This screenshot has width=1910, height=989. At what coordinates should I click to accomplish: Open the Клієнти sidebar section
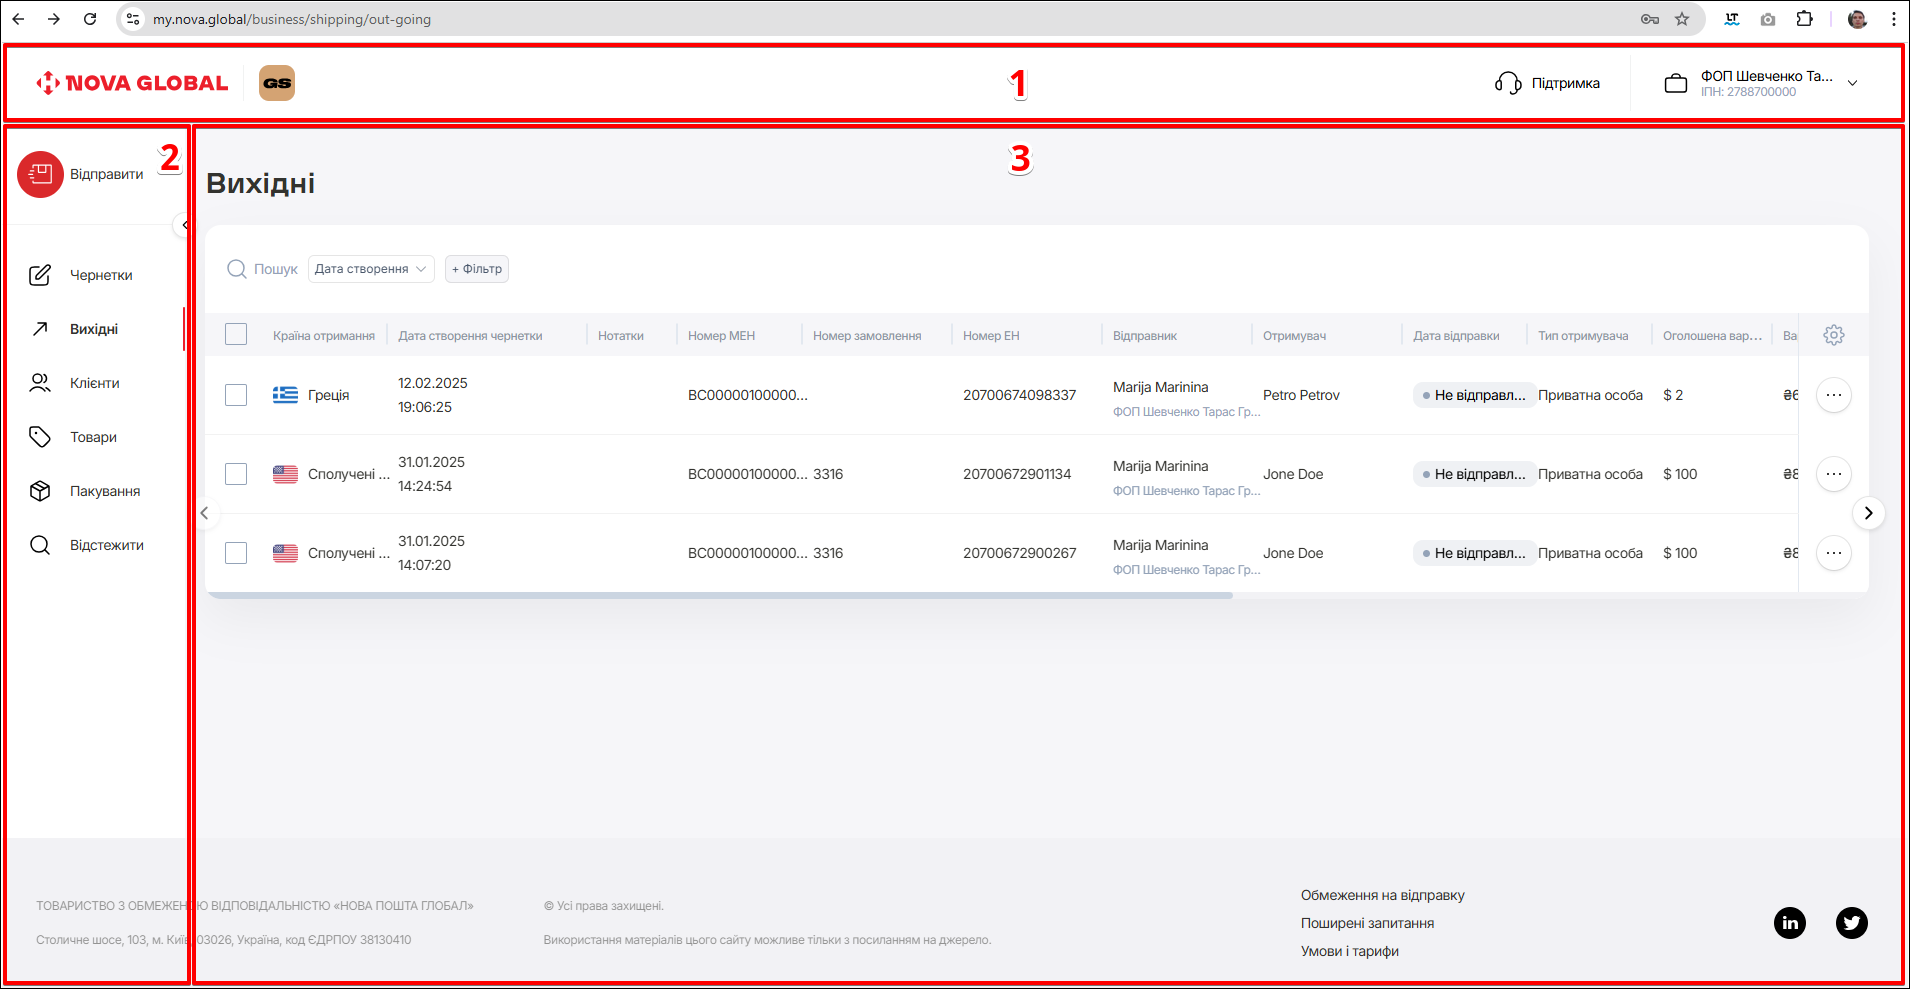94,383
